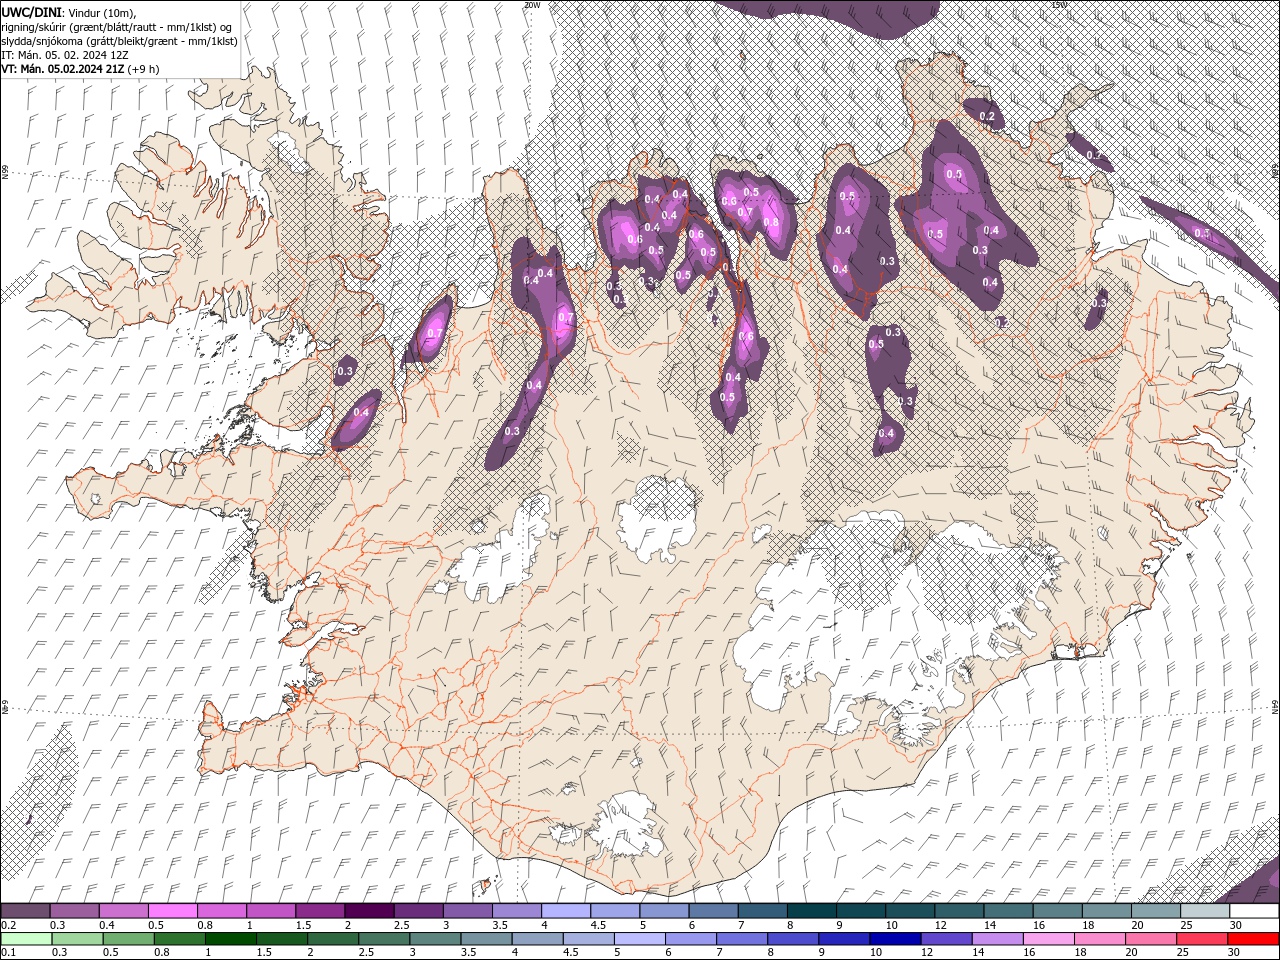Click the dark teal upper legend swatch at 8
This screenshot has height=960, width=1280.
[810, 911]
